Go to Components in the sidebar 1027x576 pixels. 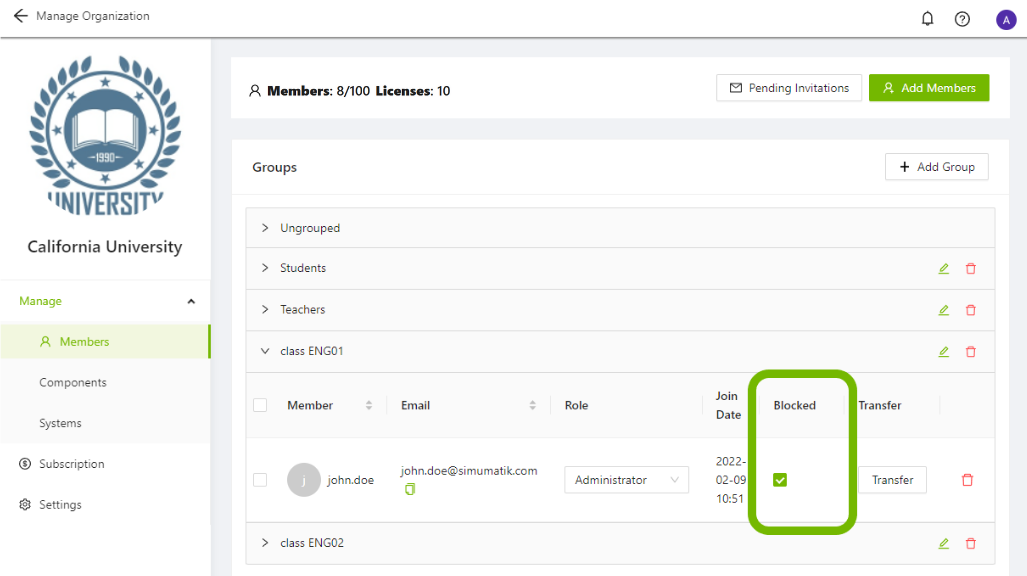[x=73, y=382]
